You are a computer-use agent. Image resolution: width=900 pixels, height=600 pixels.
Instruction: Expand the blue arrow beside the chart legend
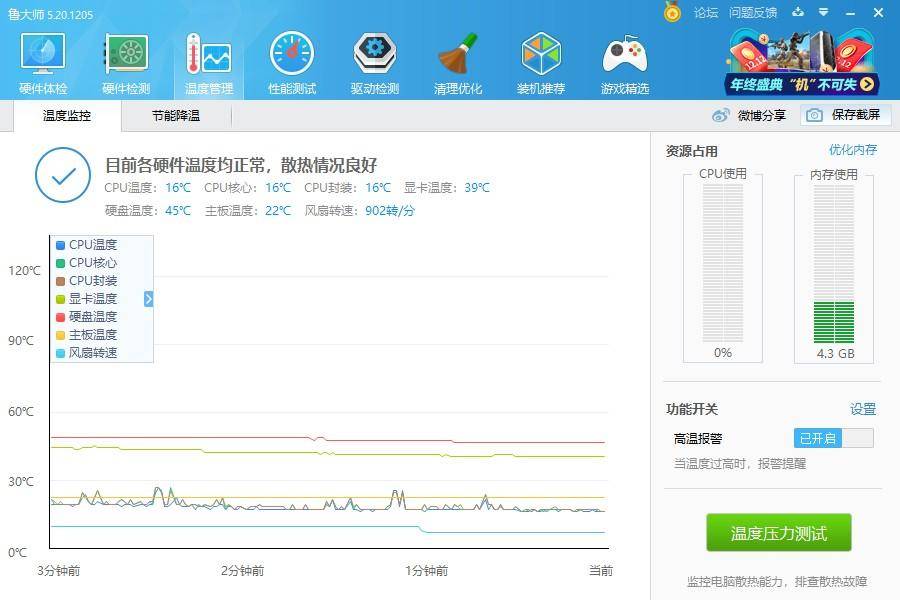point(148,298)
